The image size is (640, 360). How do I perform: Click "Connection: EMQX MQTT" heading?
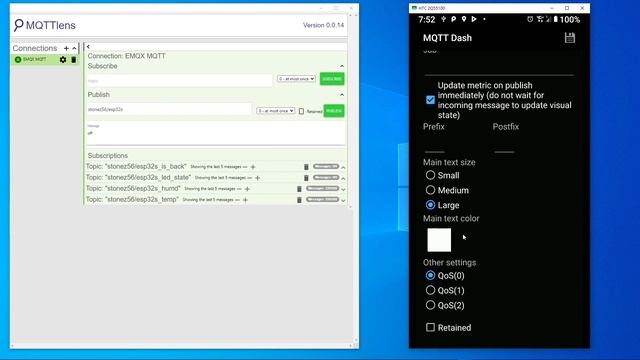click(127, 56)
